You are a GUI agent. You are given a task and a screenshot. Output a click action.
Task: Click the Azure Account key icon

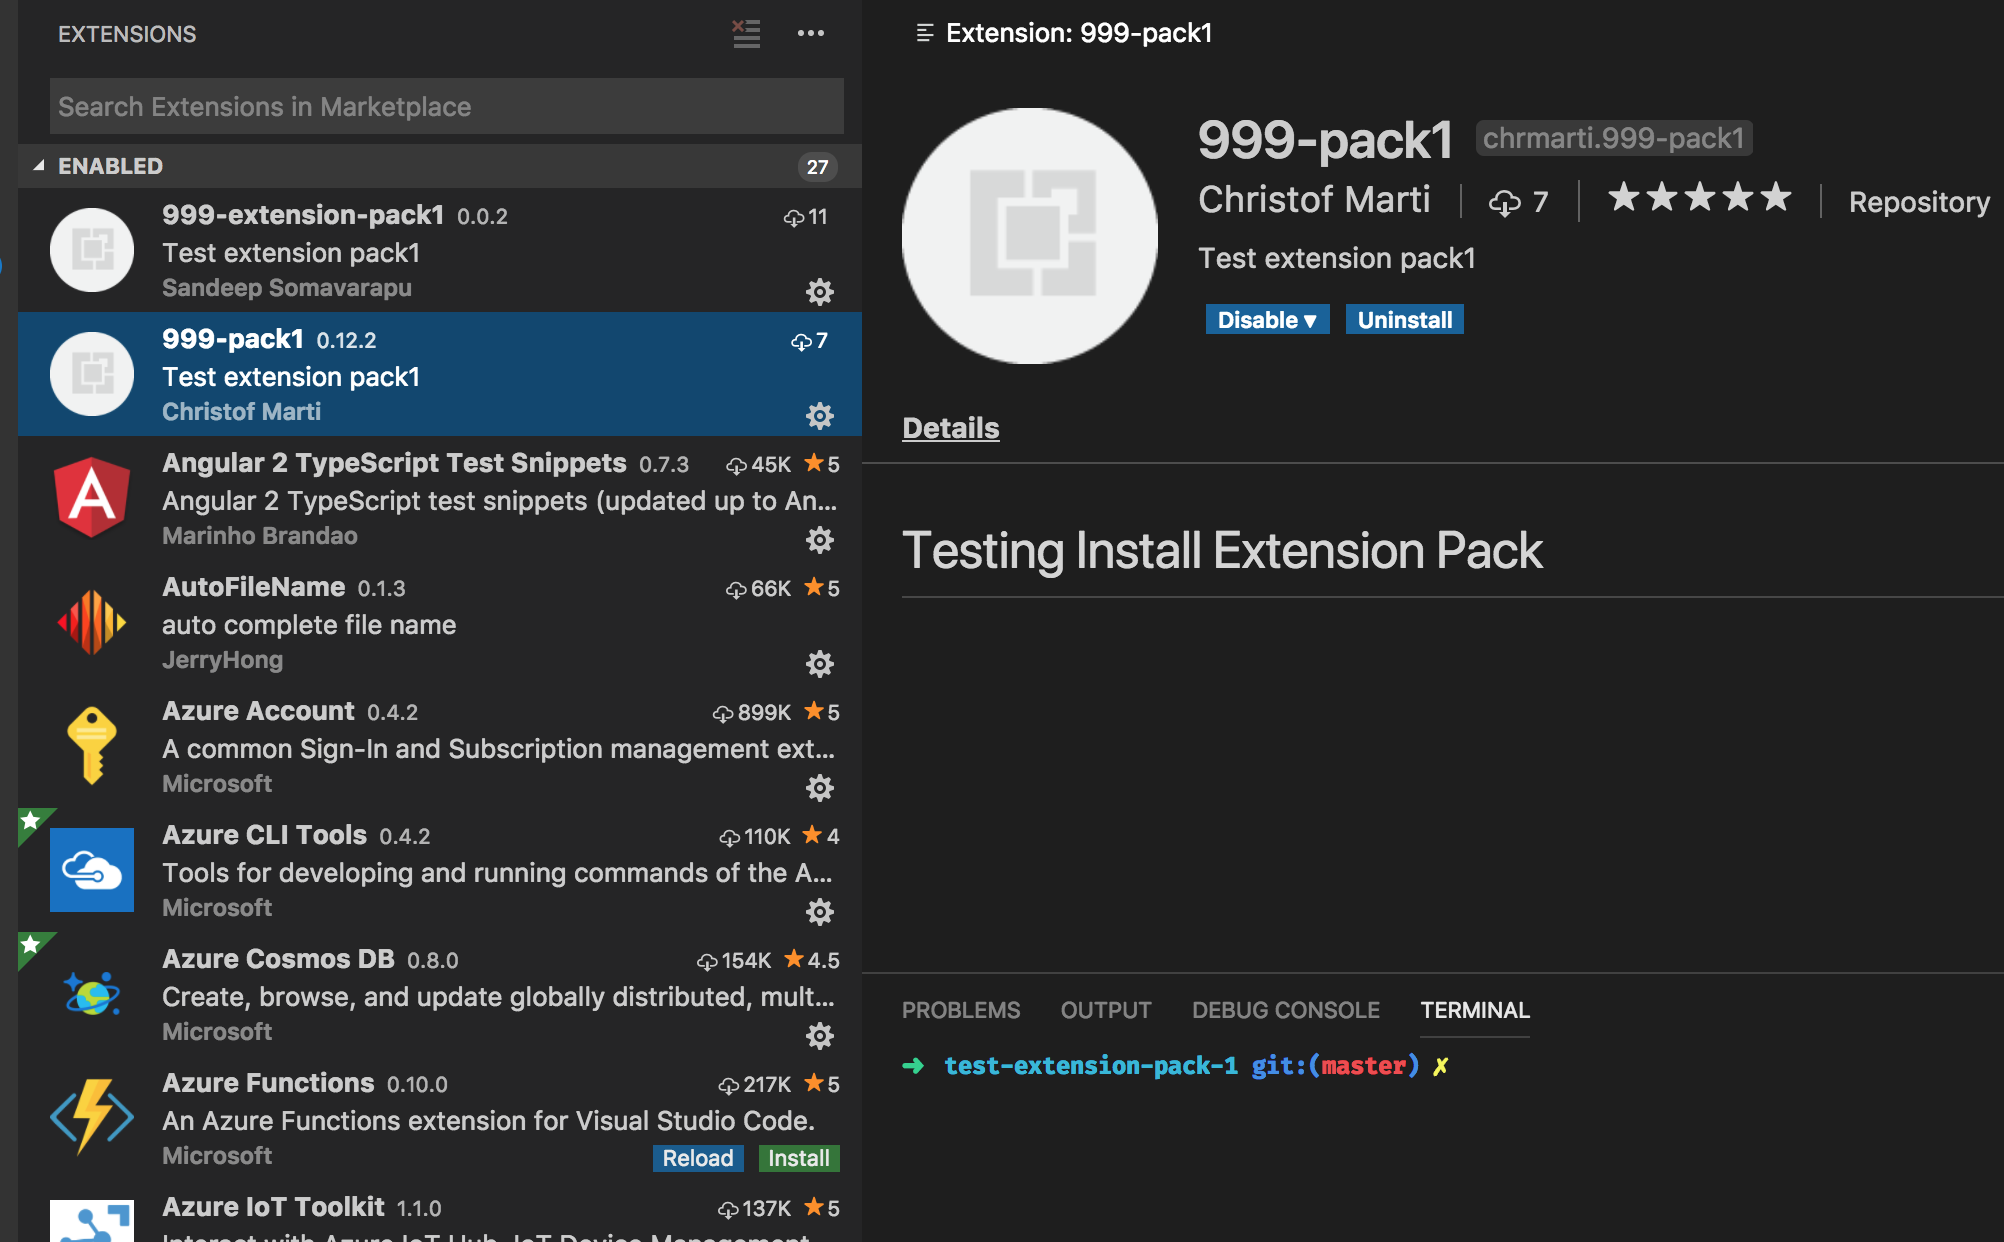92,746
